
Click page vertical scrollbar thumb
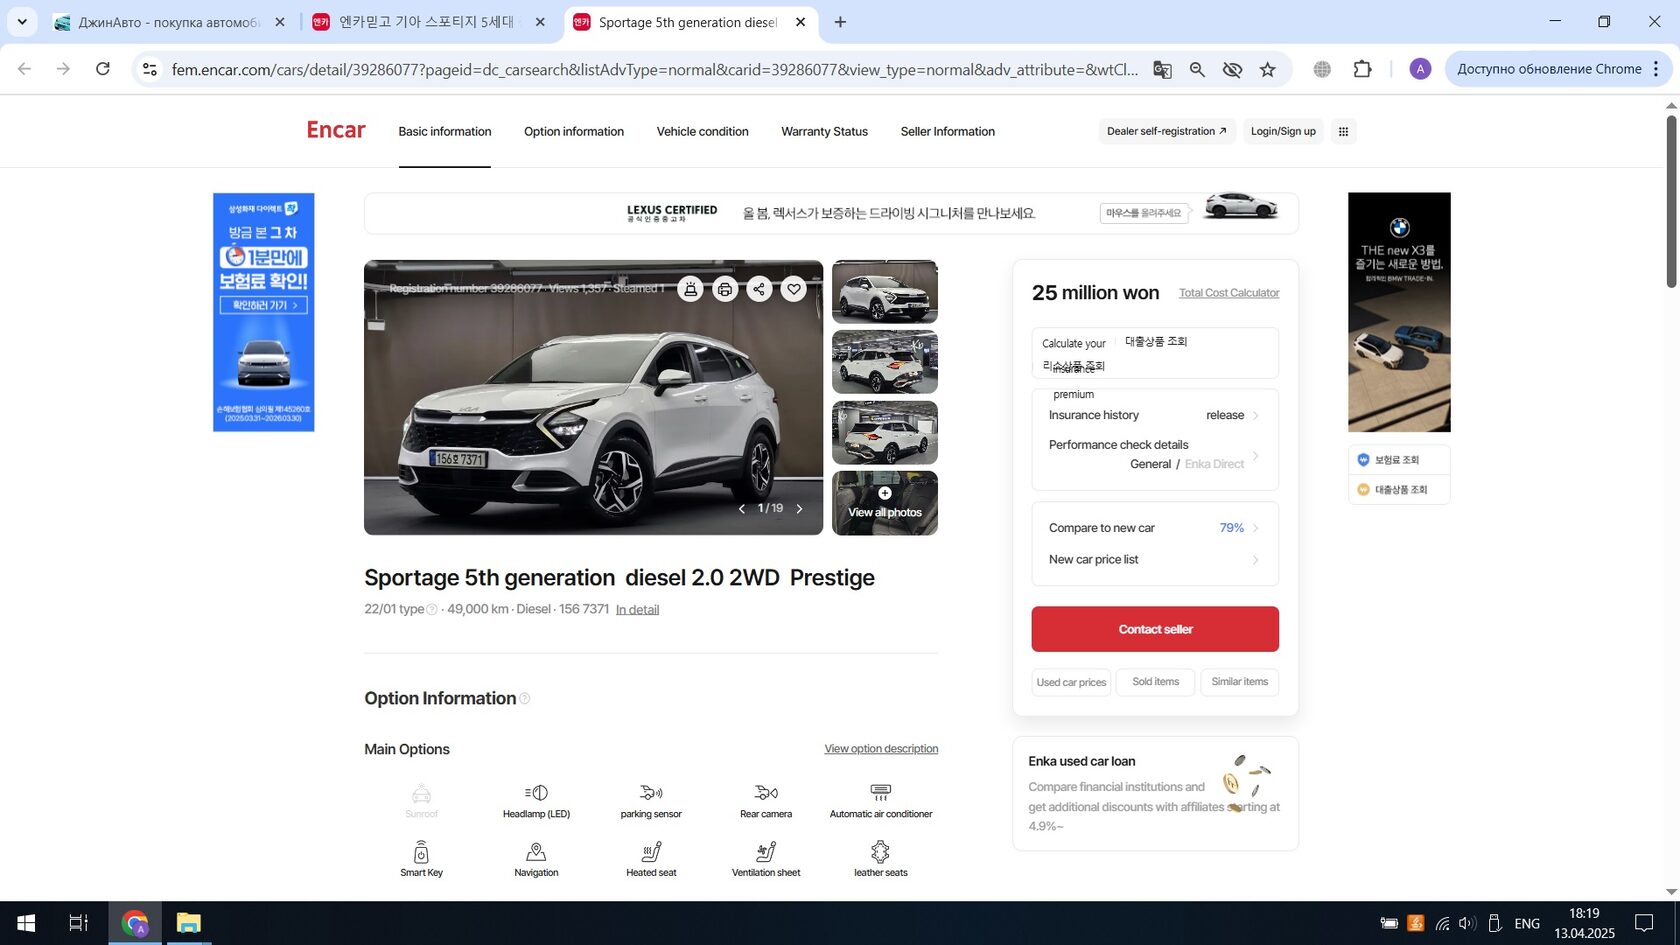(1671, 202)
